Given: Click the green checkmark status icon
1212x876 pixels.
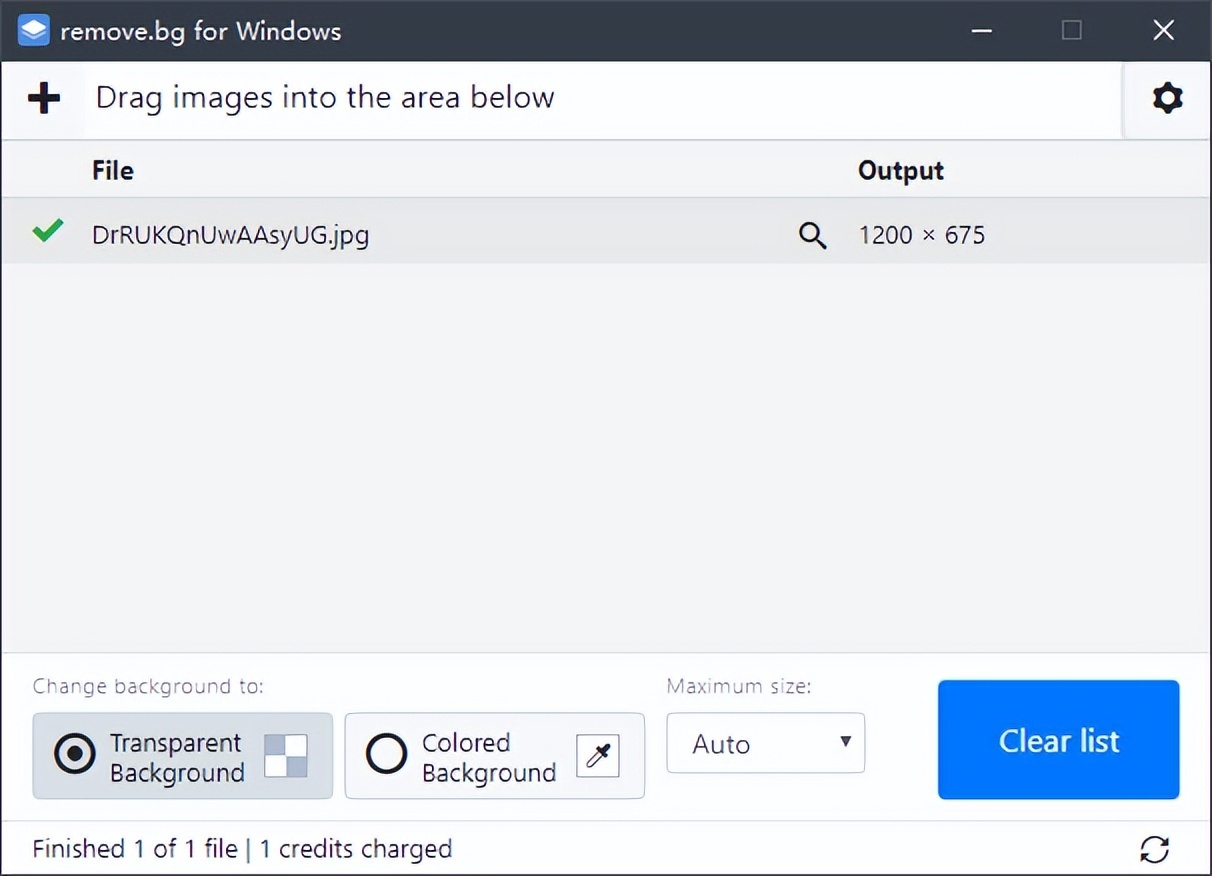Looking at the screenshot, I should coord(47,231).
